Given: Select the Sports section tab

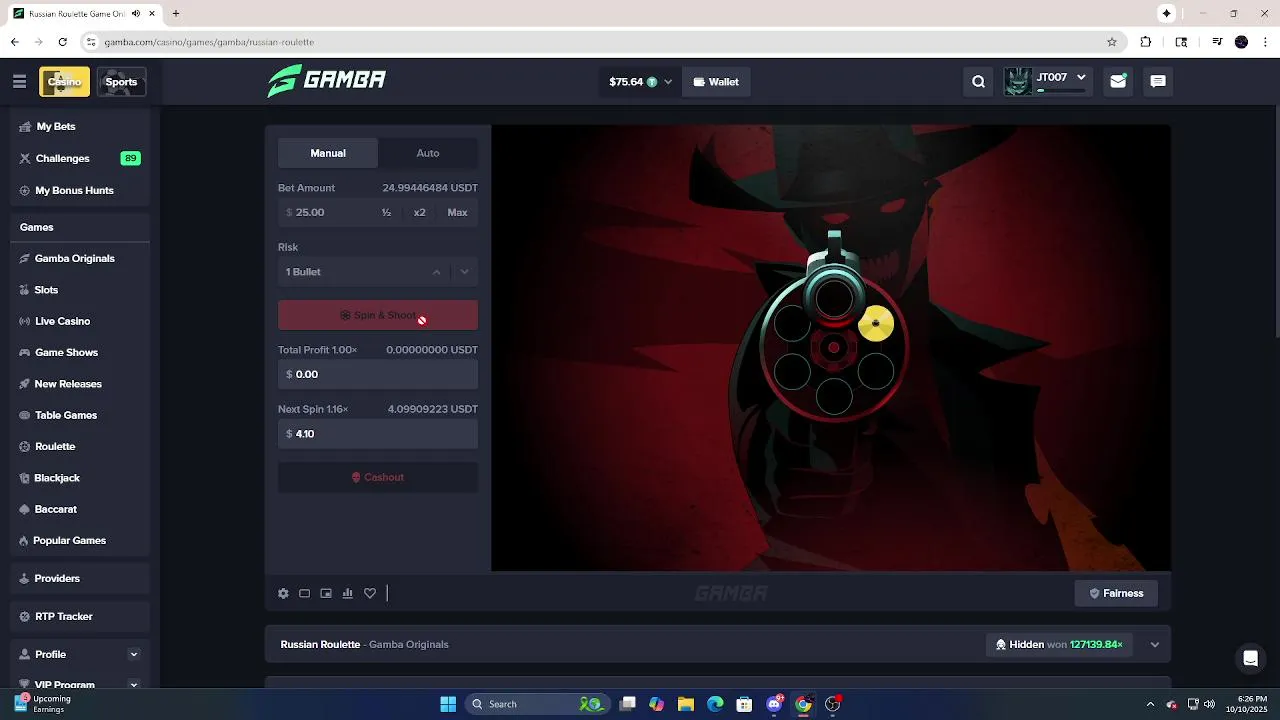Looking at the screenshot, I should point(121,82).
